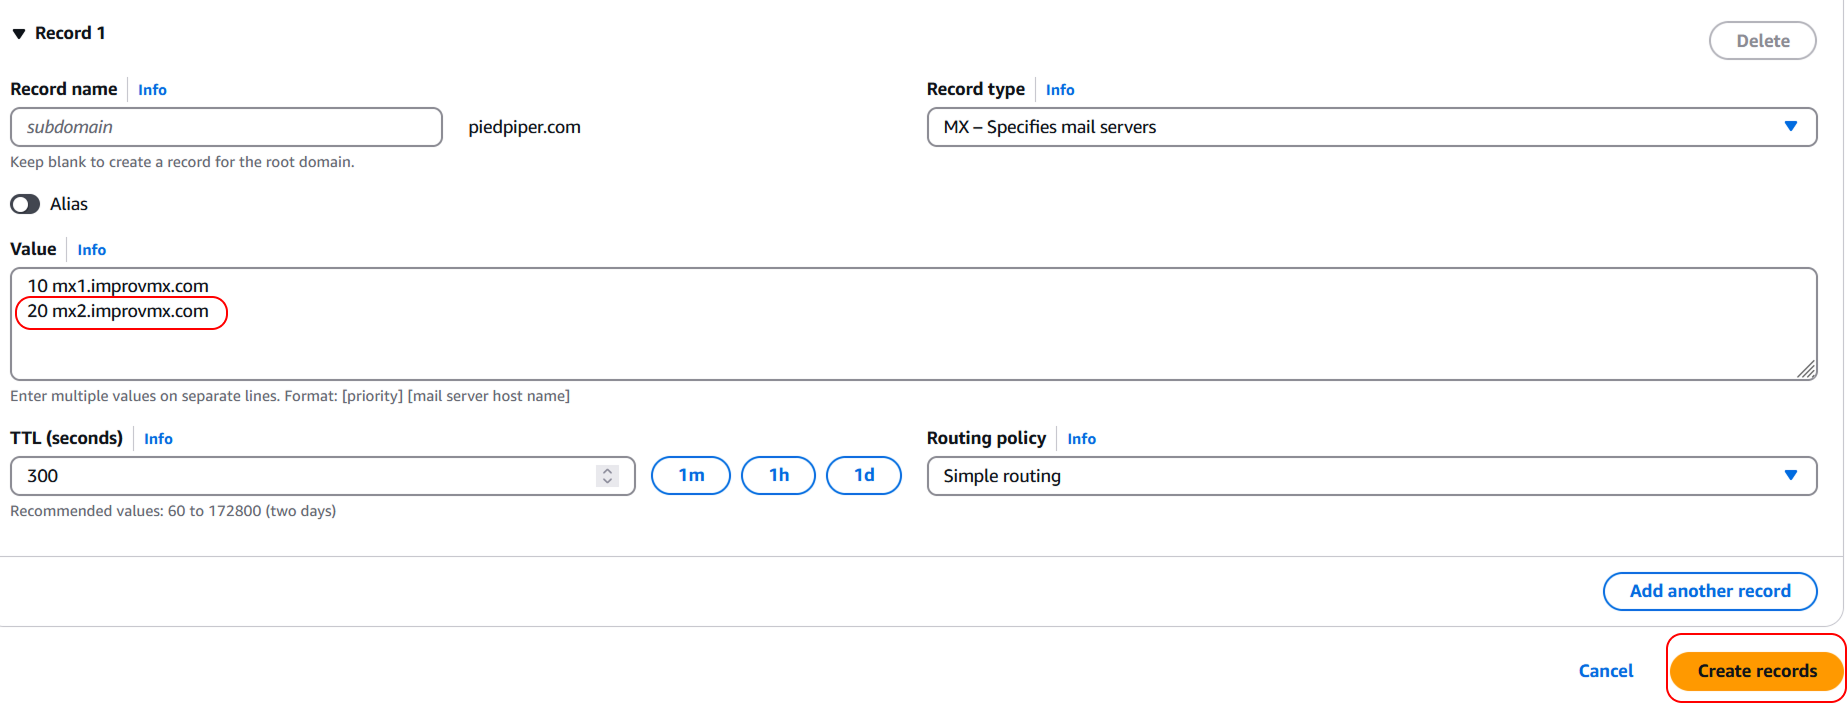Set TTL to 1d preset
Screen dimensions: 1847x710
coord(864,475)
